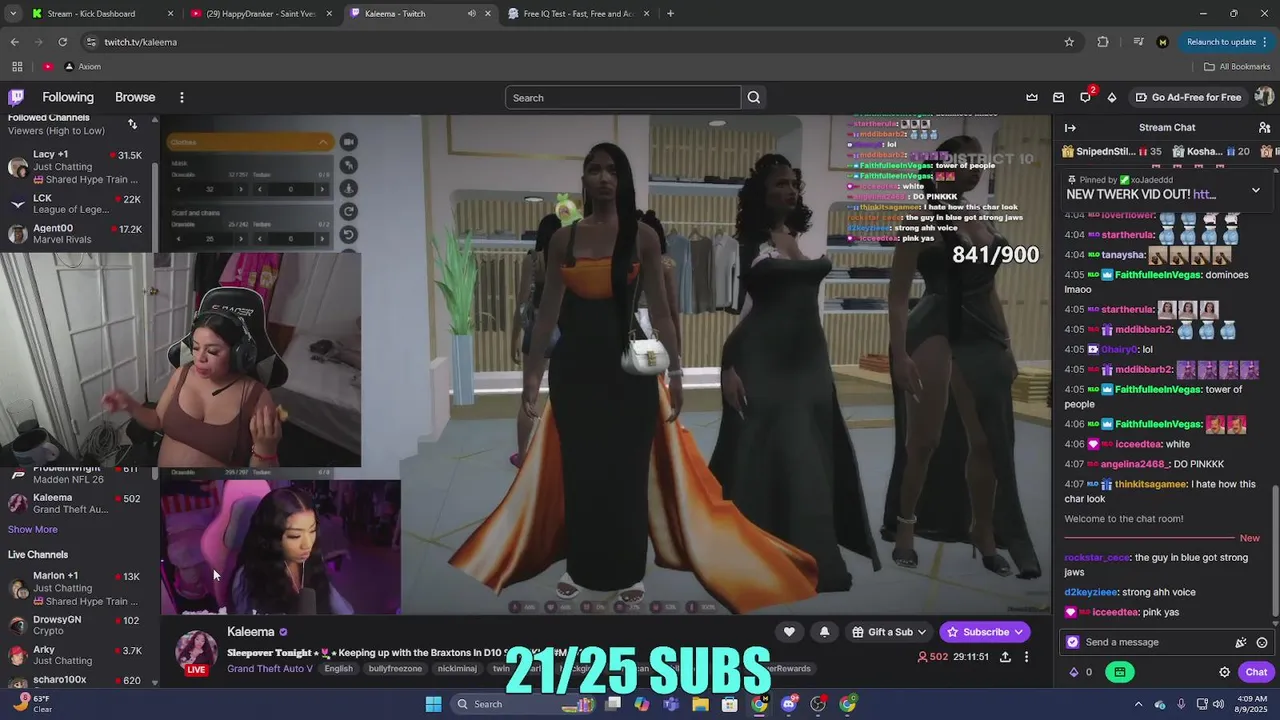1280x720 pixels.
Task: Click Go Ad-Free for Free button
Action: pyautogui.click(x=1189, y=97)
